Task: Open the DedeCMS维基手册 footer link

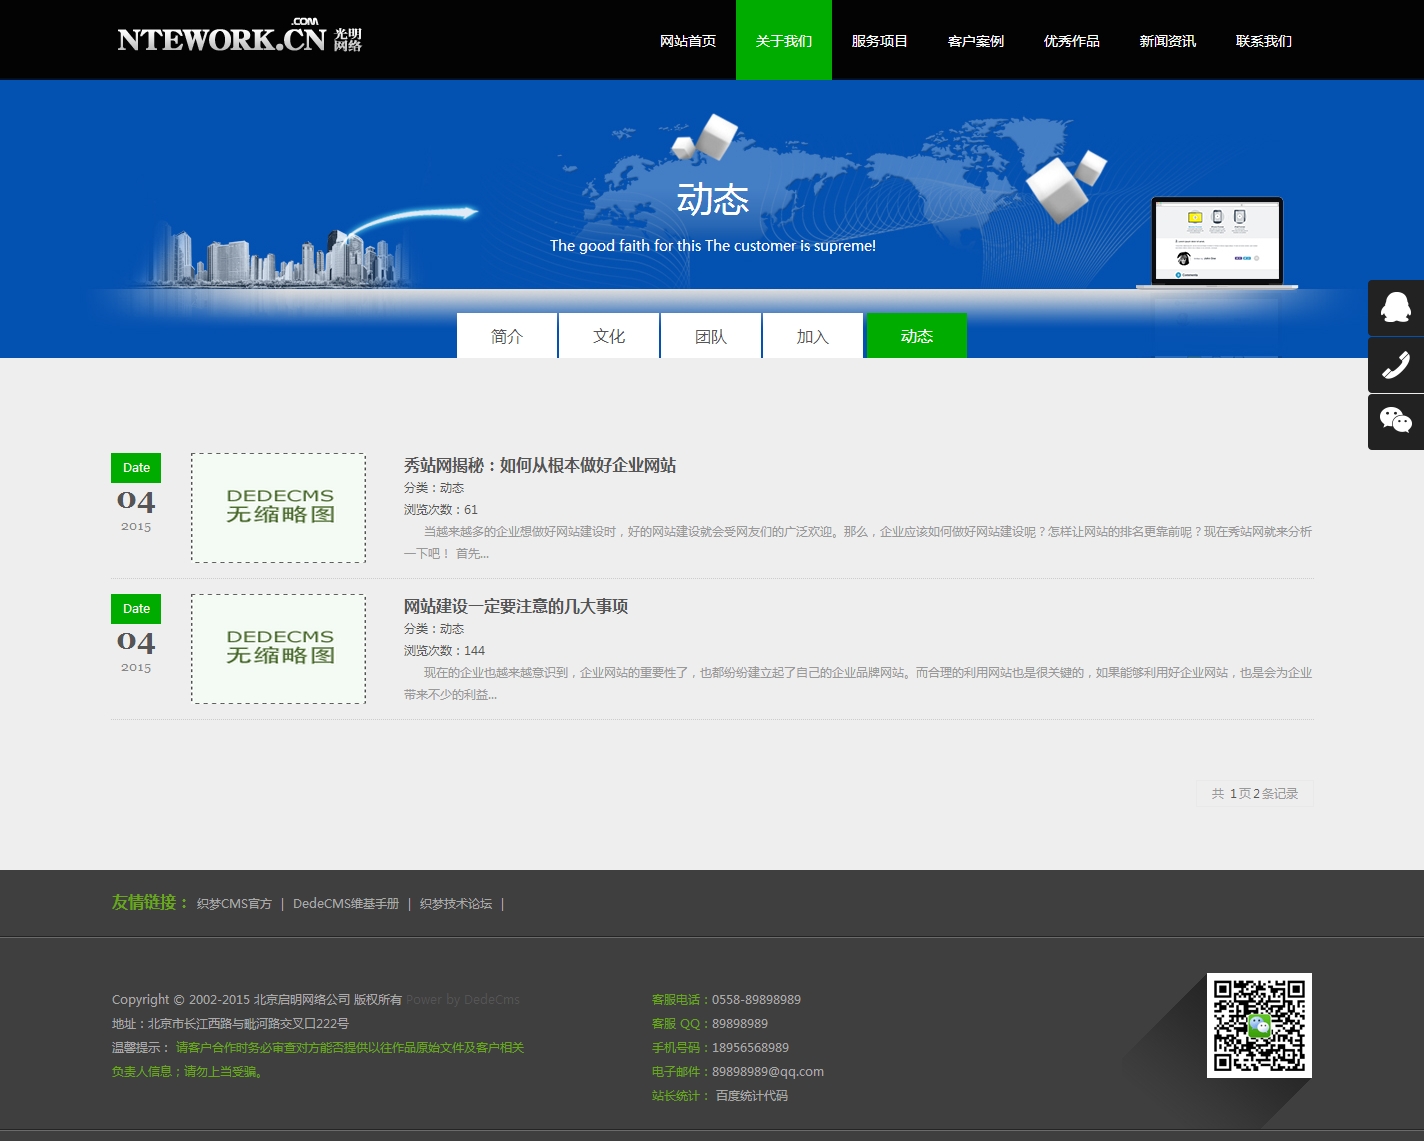Action: click(346, 904)
